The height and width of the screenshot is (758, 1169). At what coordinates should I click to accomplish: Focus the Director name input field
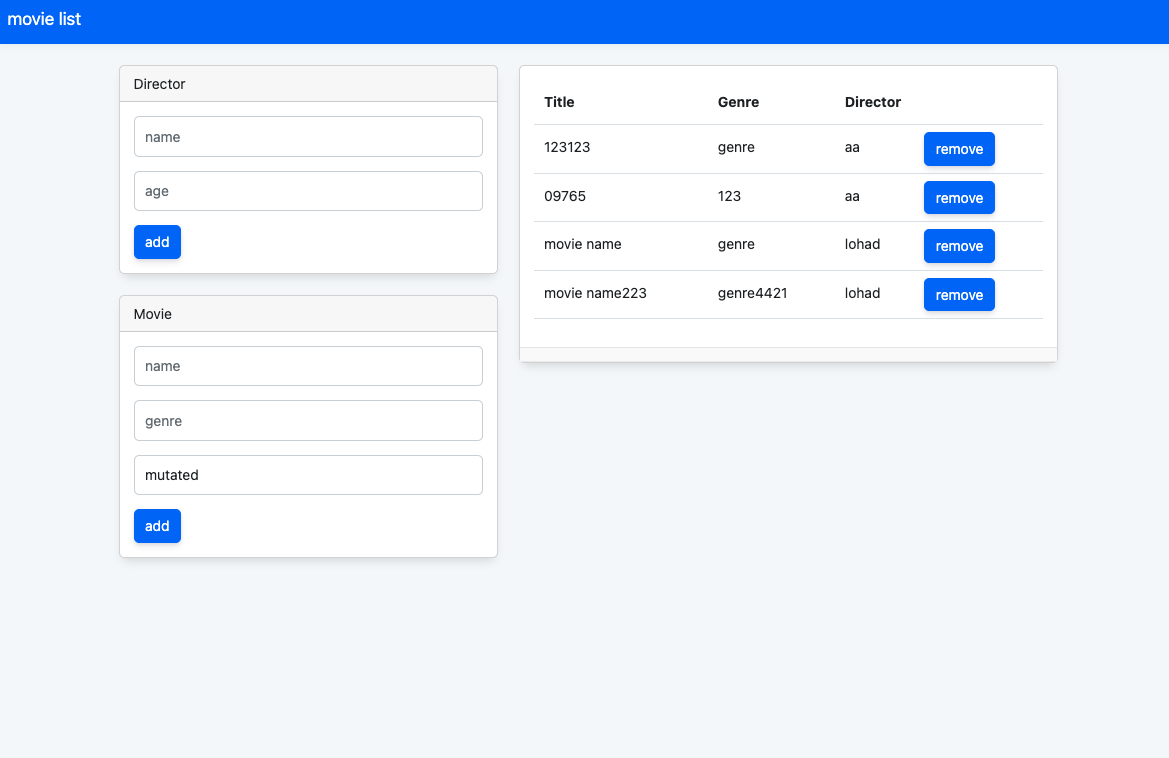click(308, 136)
